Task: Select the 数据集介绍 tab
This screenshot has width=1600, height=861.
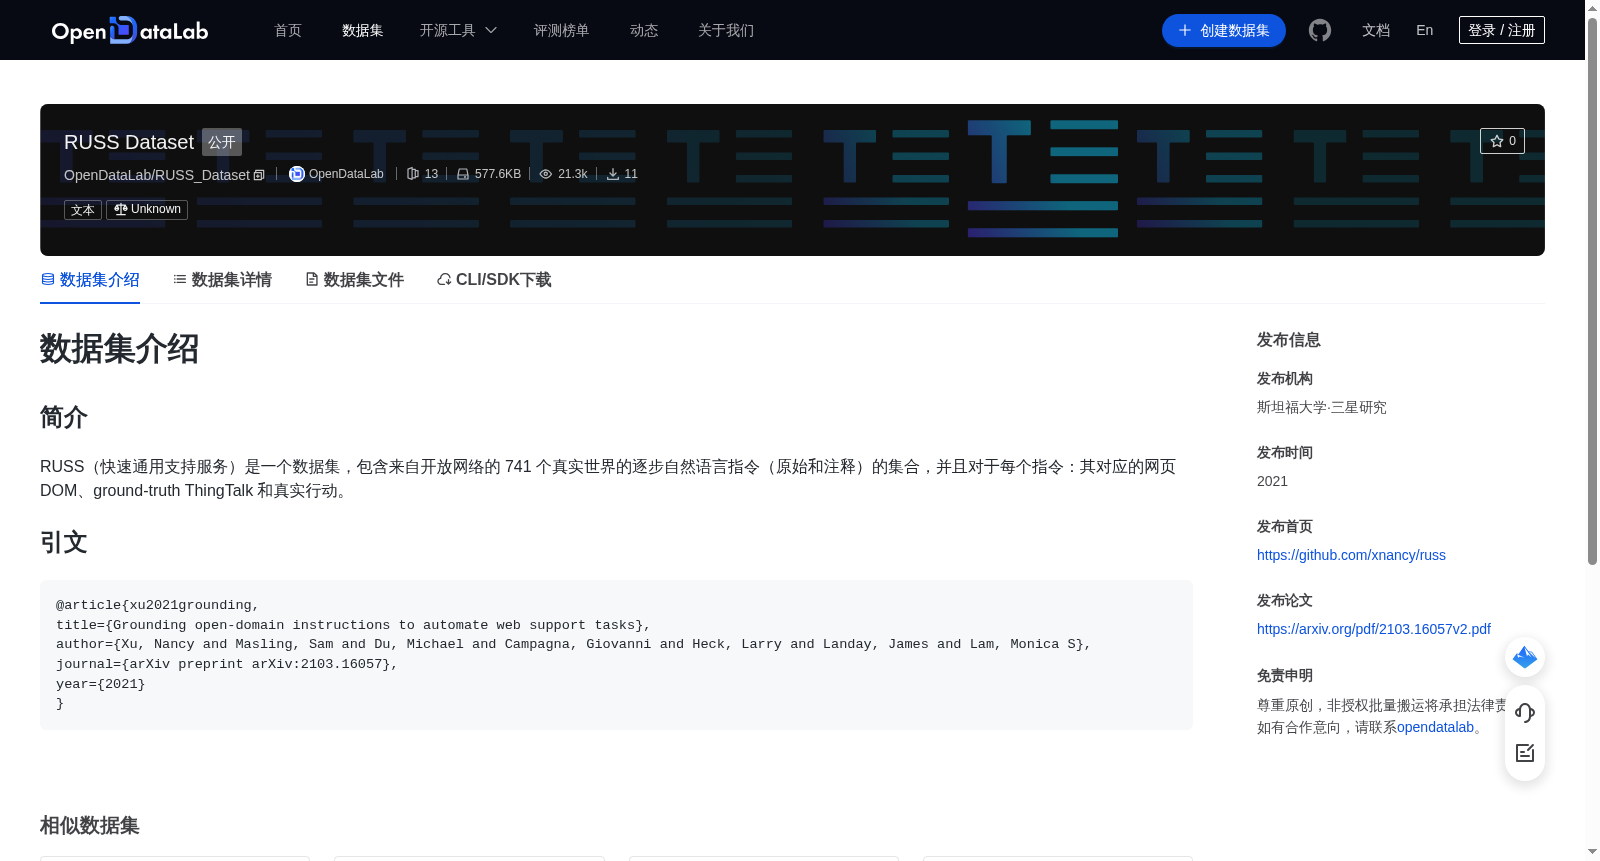Action: [90, 280]
